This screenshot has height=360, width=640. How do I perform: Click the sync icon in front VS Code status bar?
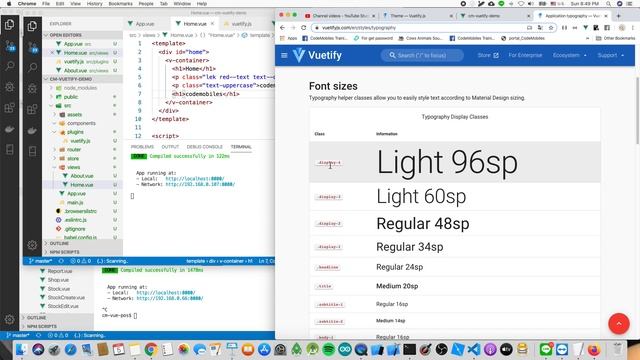(x=61, y=261)
